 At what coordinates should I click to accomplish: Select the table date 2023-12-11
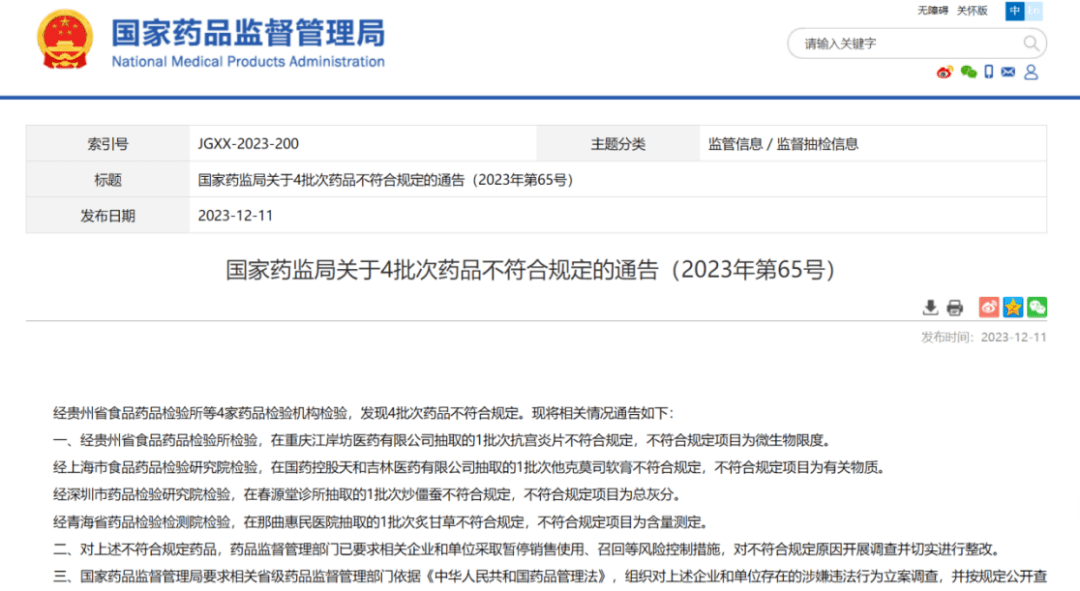tap(236, 216)
